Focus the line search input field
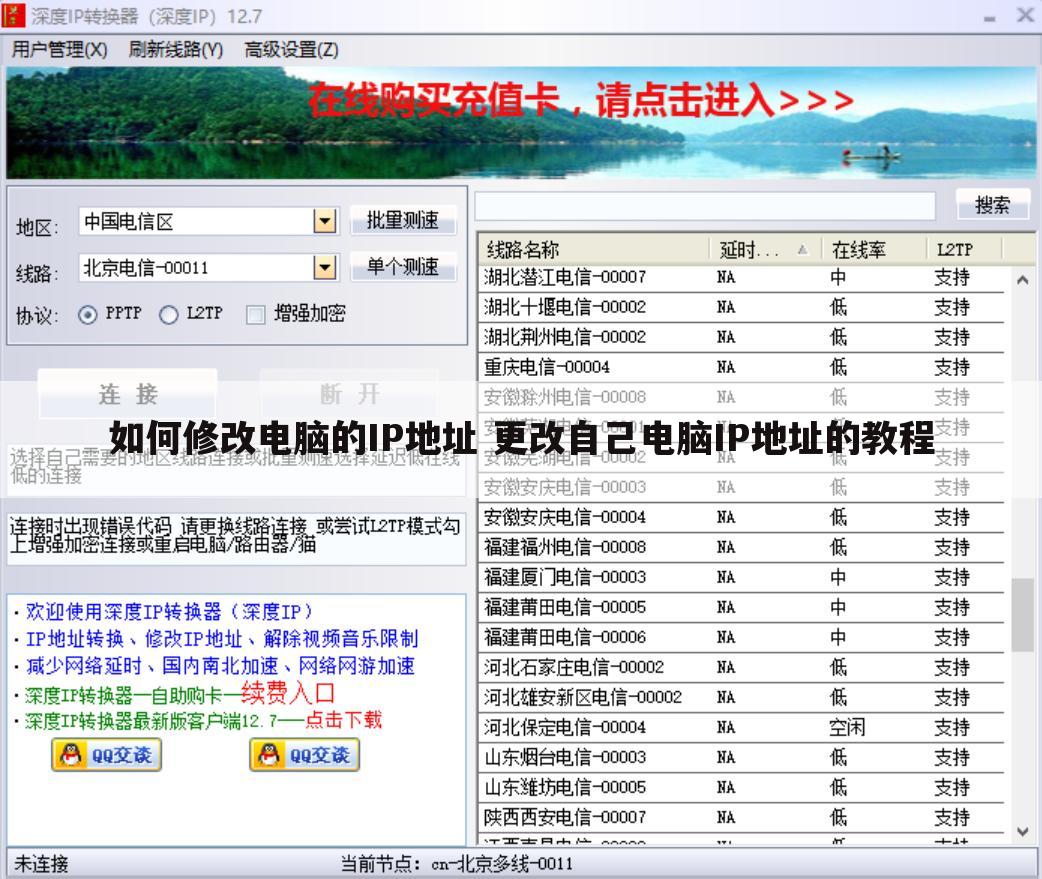The width and height of the screenshot is (1042, 879). click(705, 205)
